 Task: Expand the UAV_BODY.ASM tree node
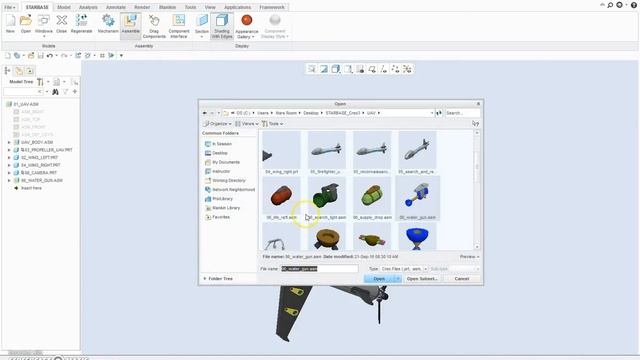tap(9, 142)
